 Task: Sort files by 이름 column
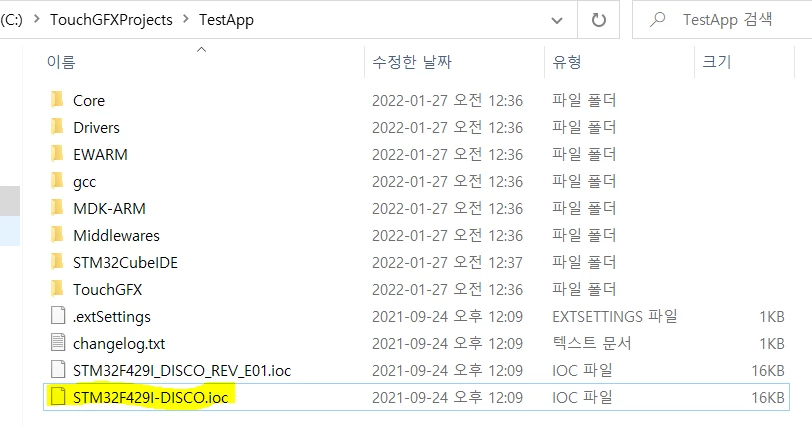coord(61,62)
